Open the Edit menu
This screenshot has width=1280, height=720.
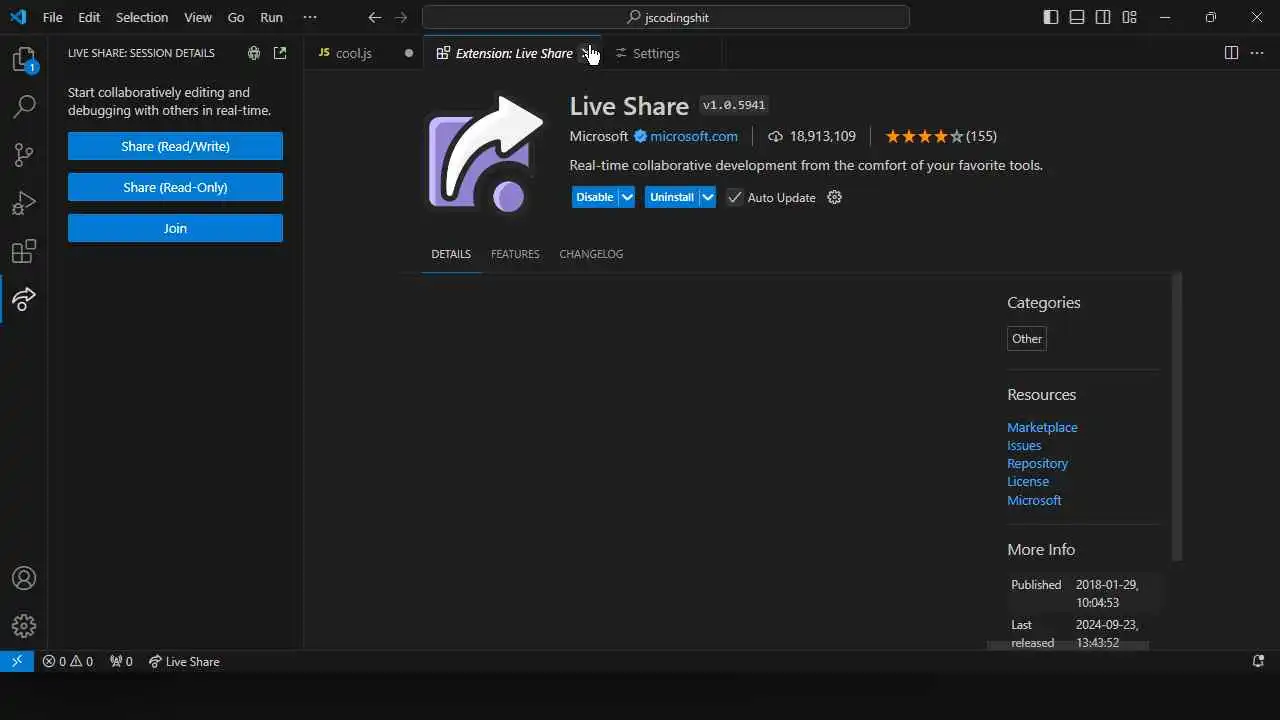(x=89, y=17)
